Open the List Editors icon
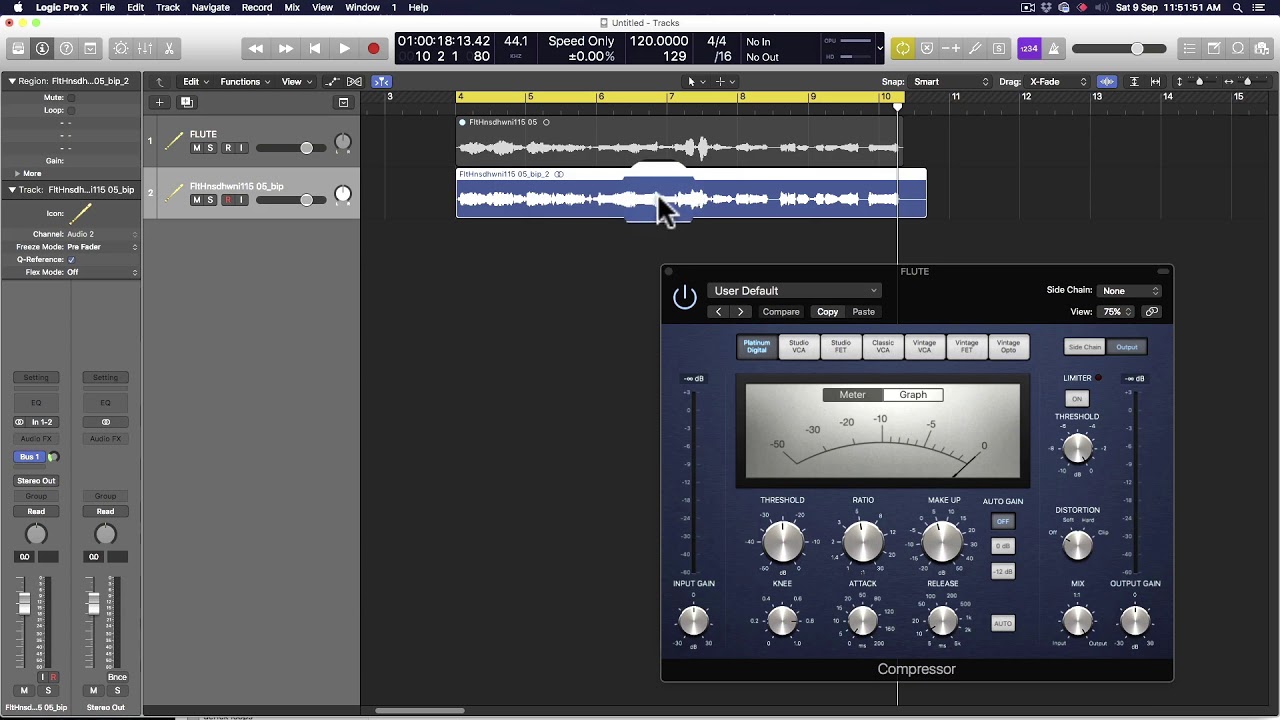Viewport: 1280px width, 720px height. [1189, 48]
